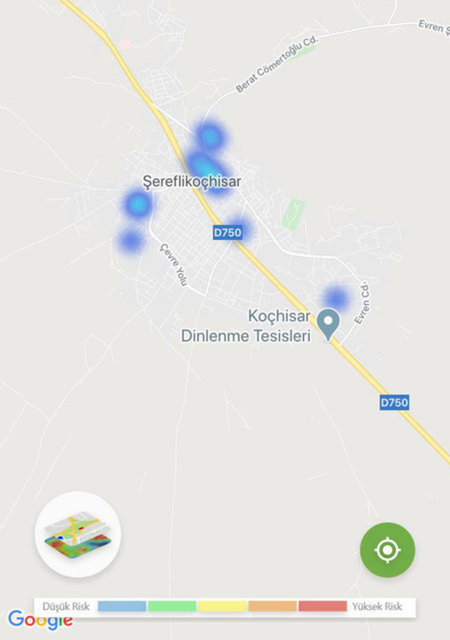
Task: Tap the Düşük Risk legend label
Action: tap(66, 606)
